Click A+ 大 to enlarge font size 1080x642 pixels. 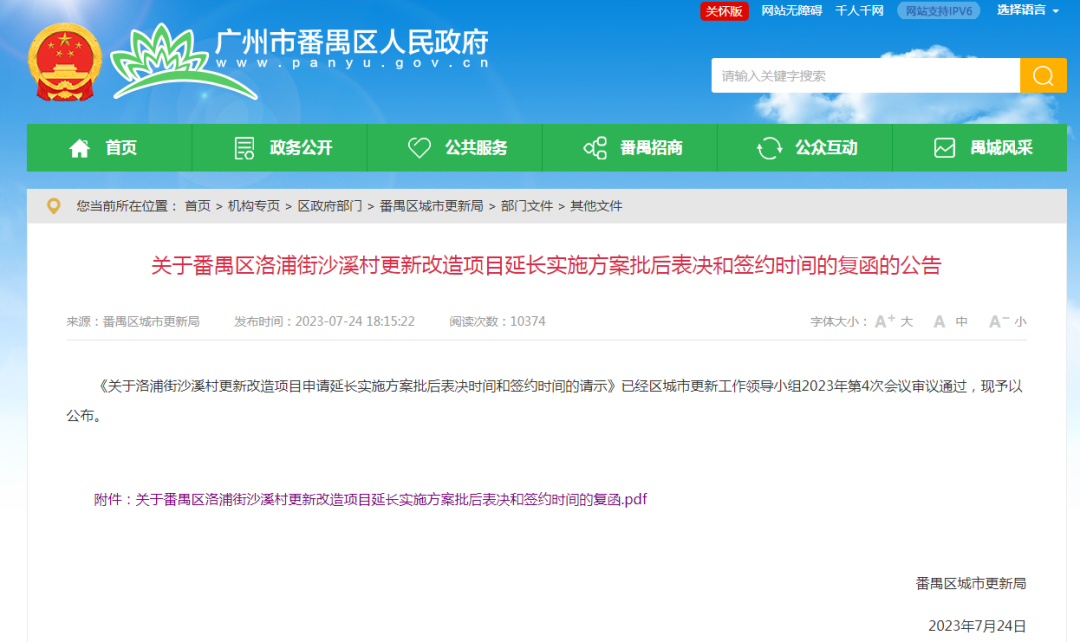890,321
